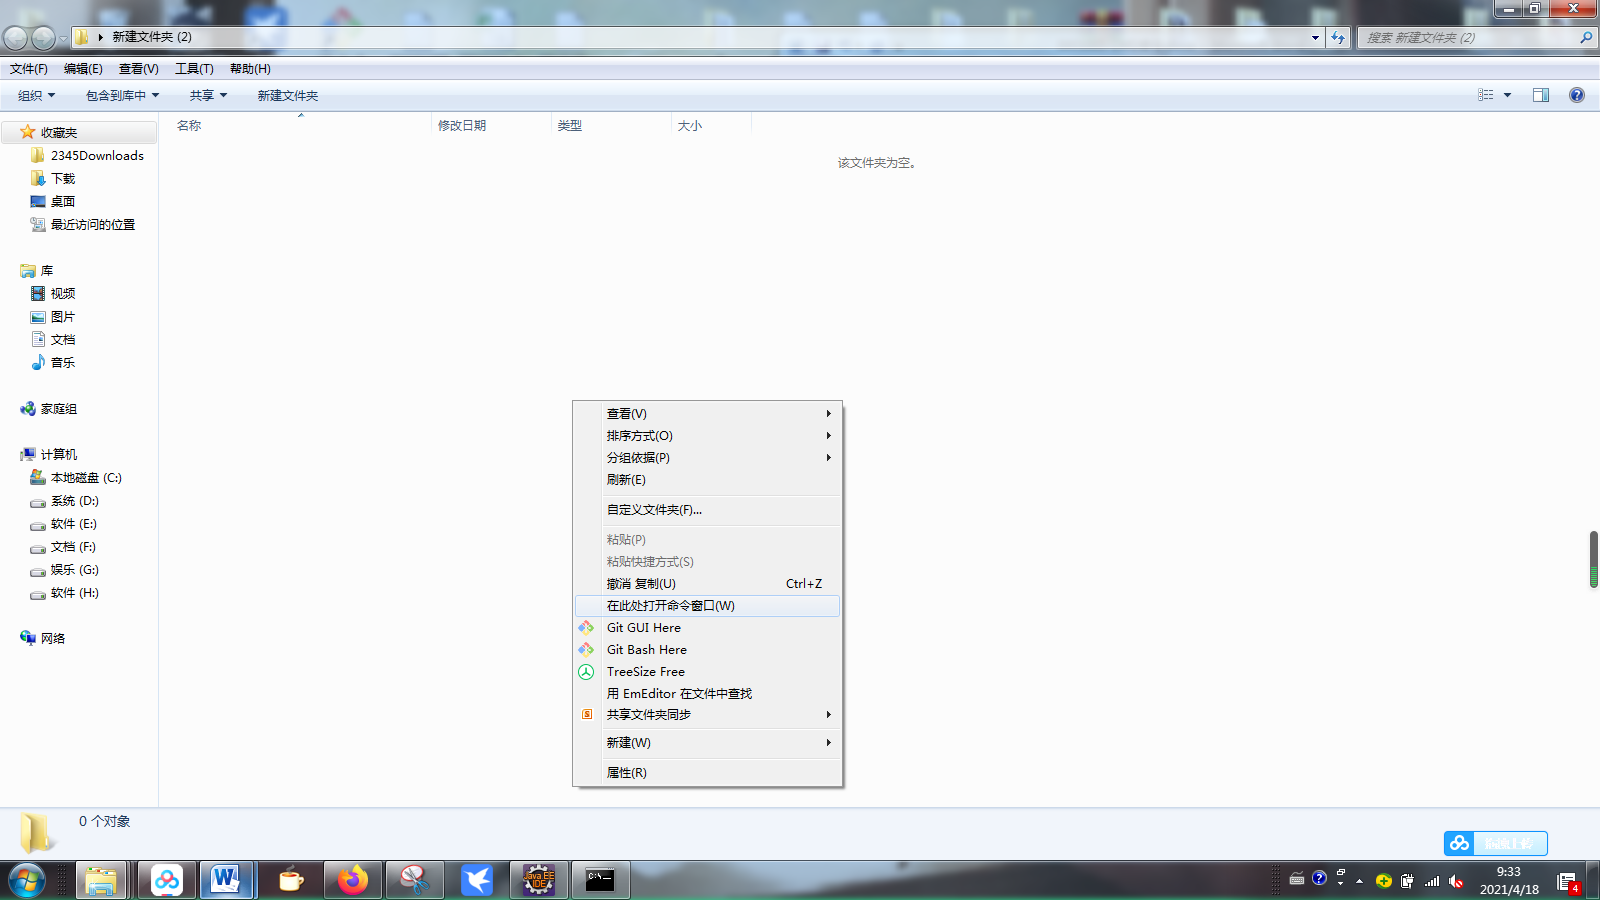Open Baidu Netdisk via its bottom-right icon
Image resolution: width=1600 pixels, height=900 pixels.
(1459, 843)
